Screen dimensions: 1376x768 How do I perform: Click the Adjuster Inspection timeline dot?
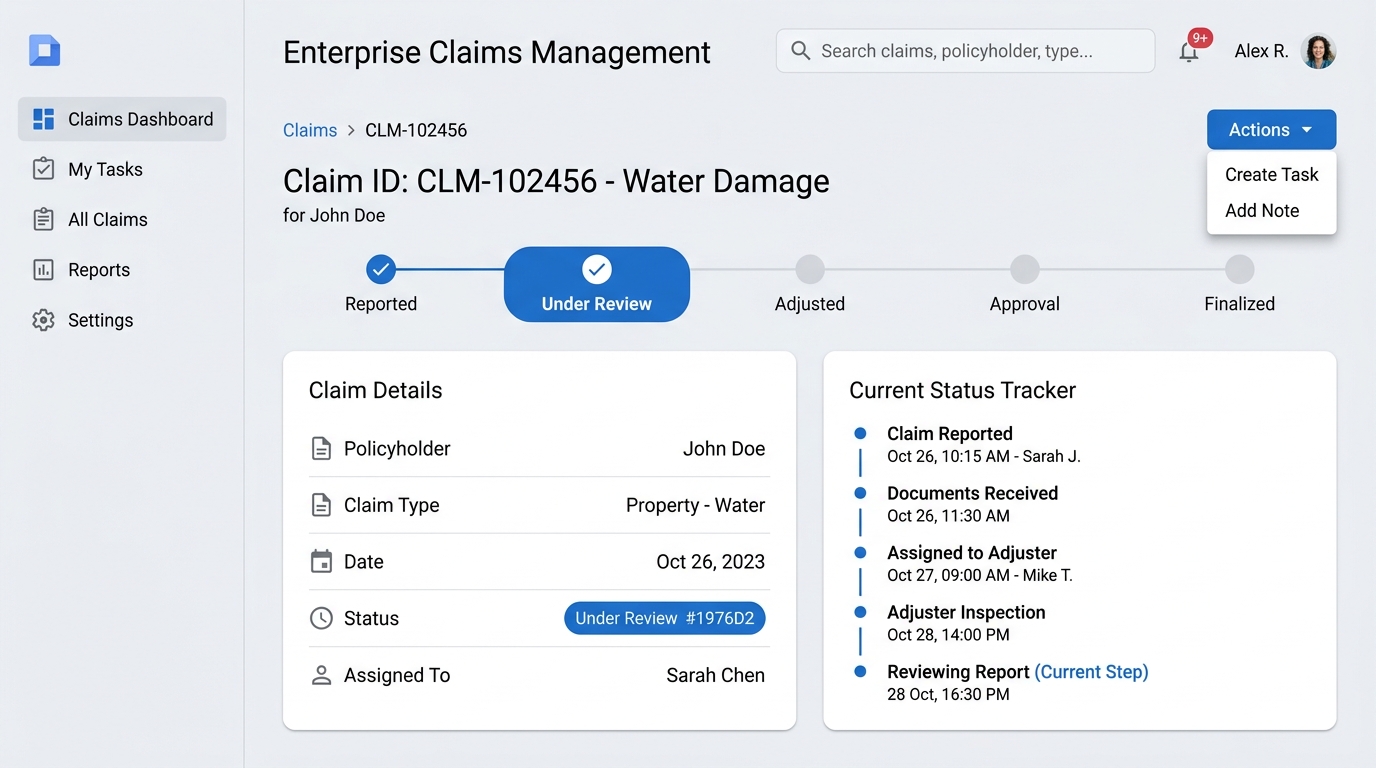[x=860, y=612]
